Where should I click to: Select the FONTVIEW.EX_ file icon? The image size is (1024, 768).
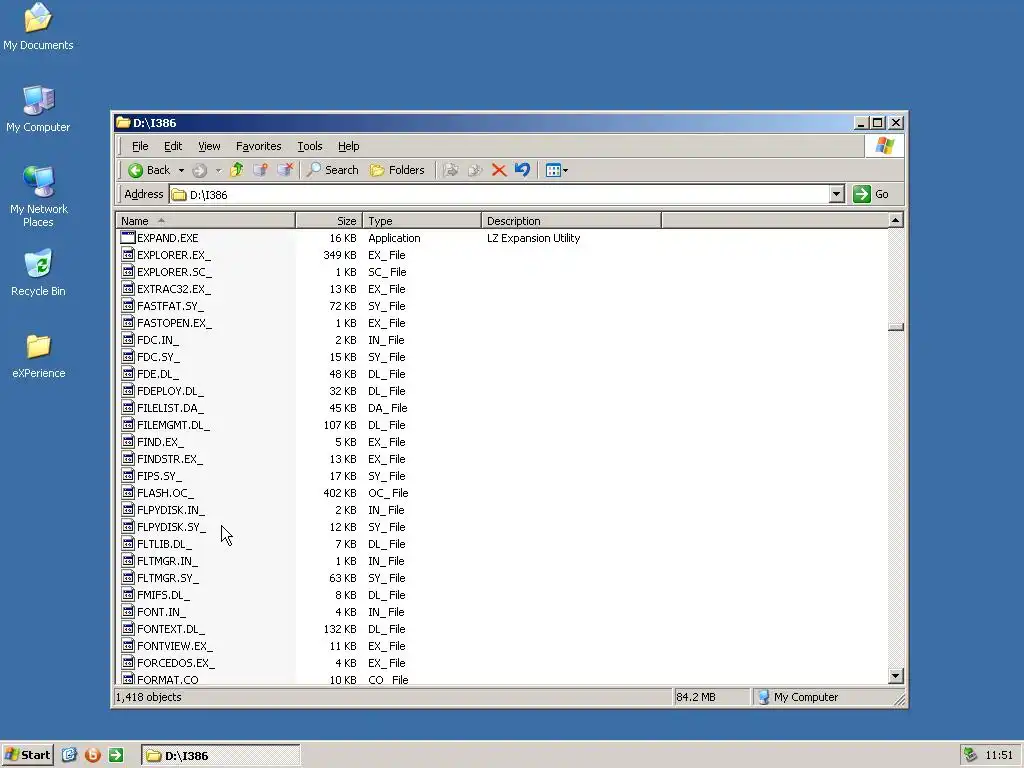coord(128,646)
